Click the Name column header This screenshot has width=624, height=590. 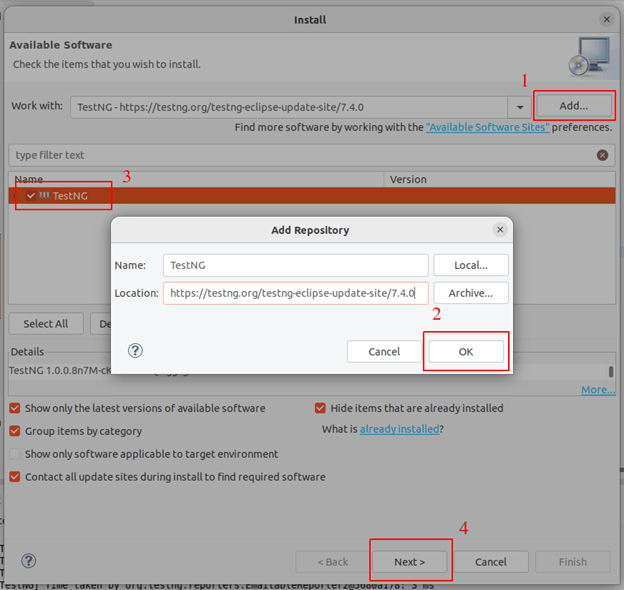click(196, 179)
